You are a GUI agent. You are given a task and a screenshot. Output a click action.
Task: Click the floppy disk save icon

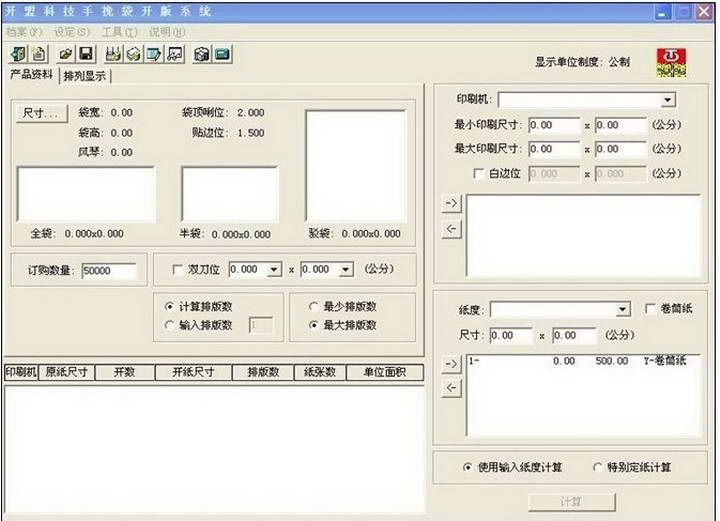(x=86, y=54)
